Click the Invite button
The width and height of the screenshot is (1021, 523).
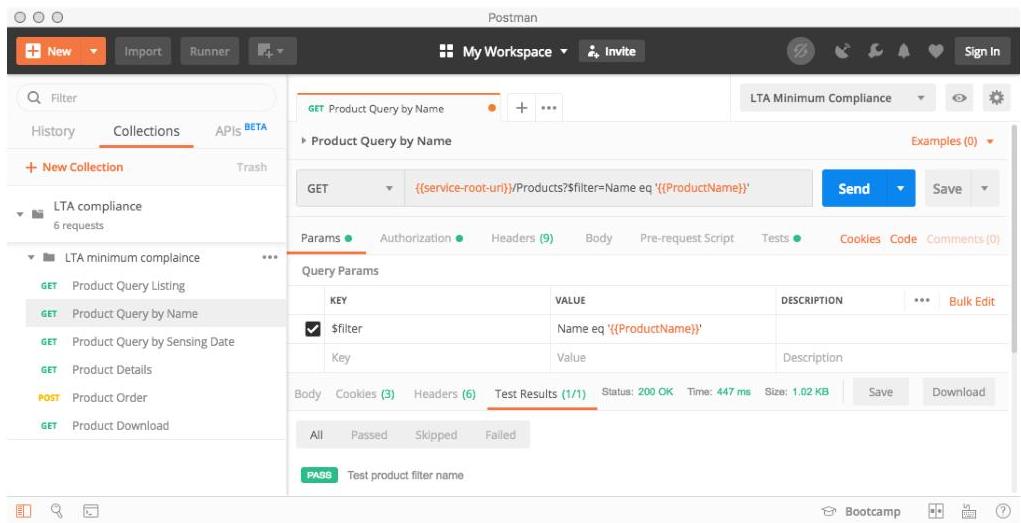611,51
